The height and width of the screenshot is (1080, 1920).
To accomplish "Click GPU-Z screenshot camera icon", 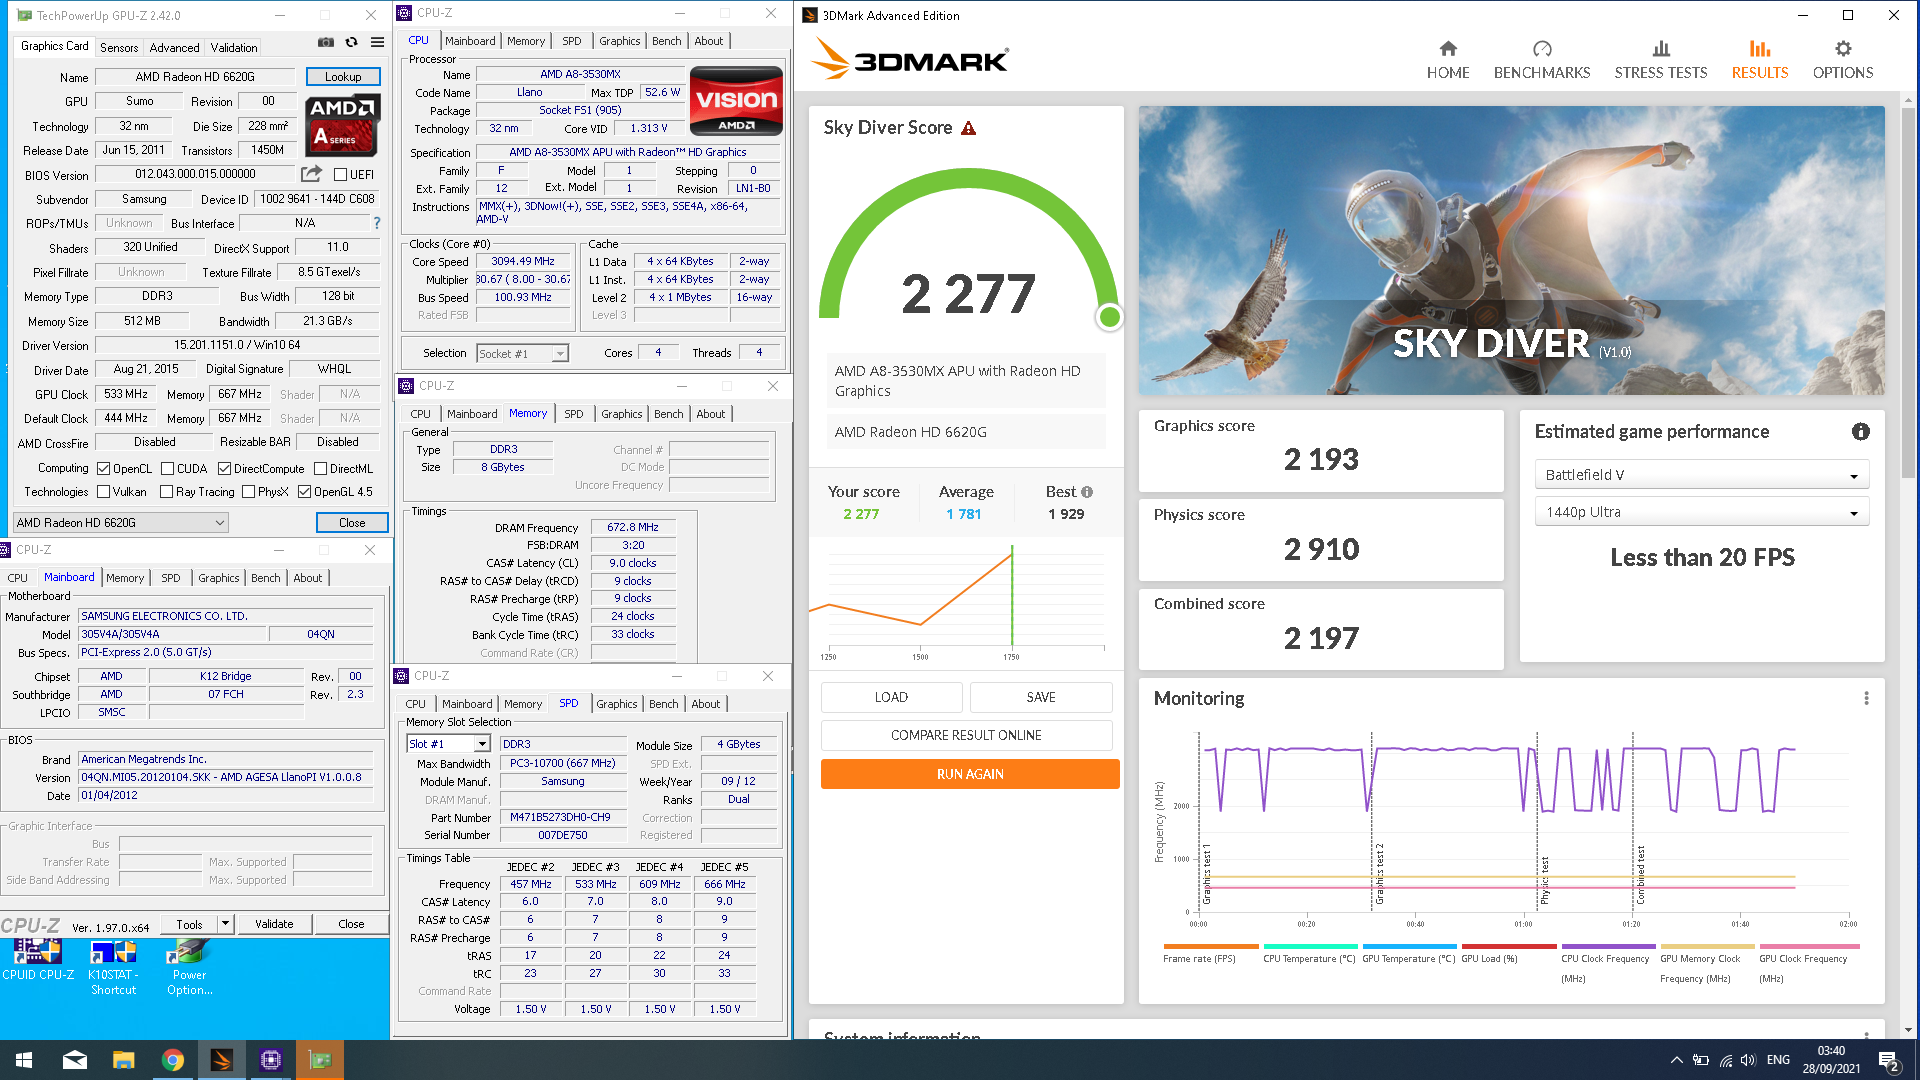I will [326, 42].
